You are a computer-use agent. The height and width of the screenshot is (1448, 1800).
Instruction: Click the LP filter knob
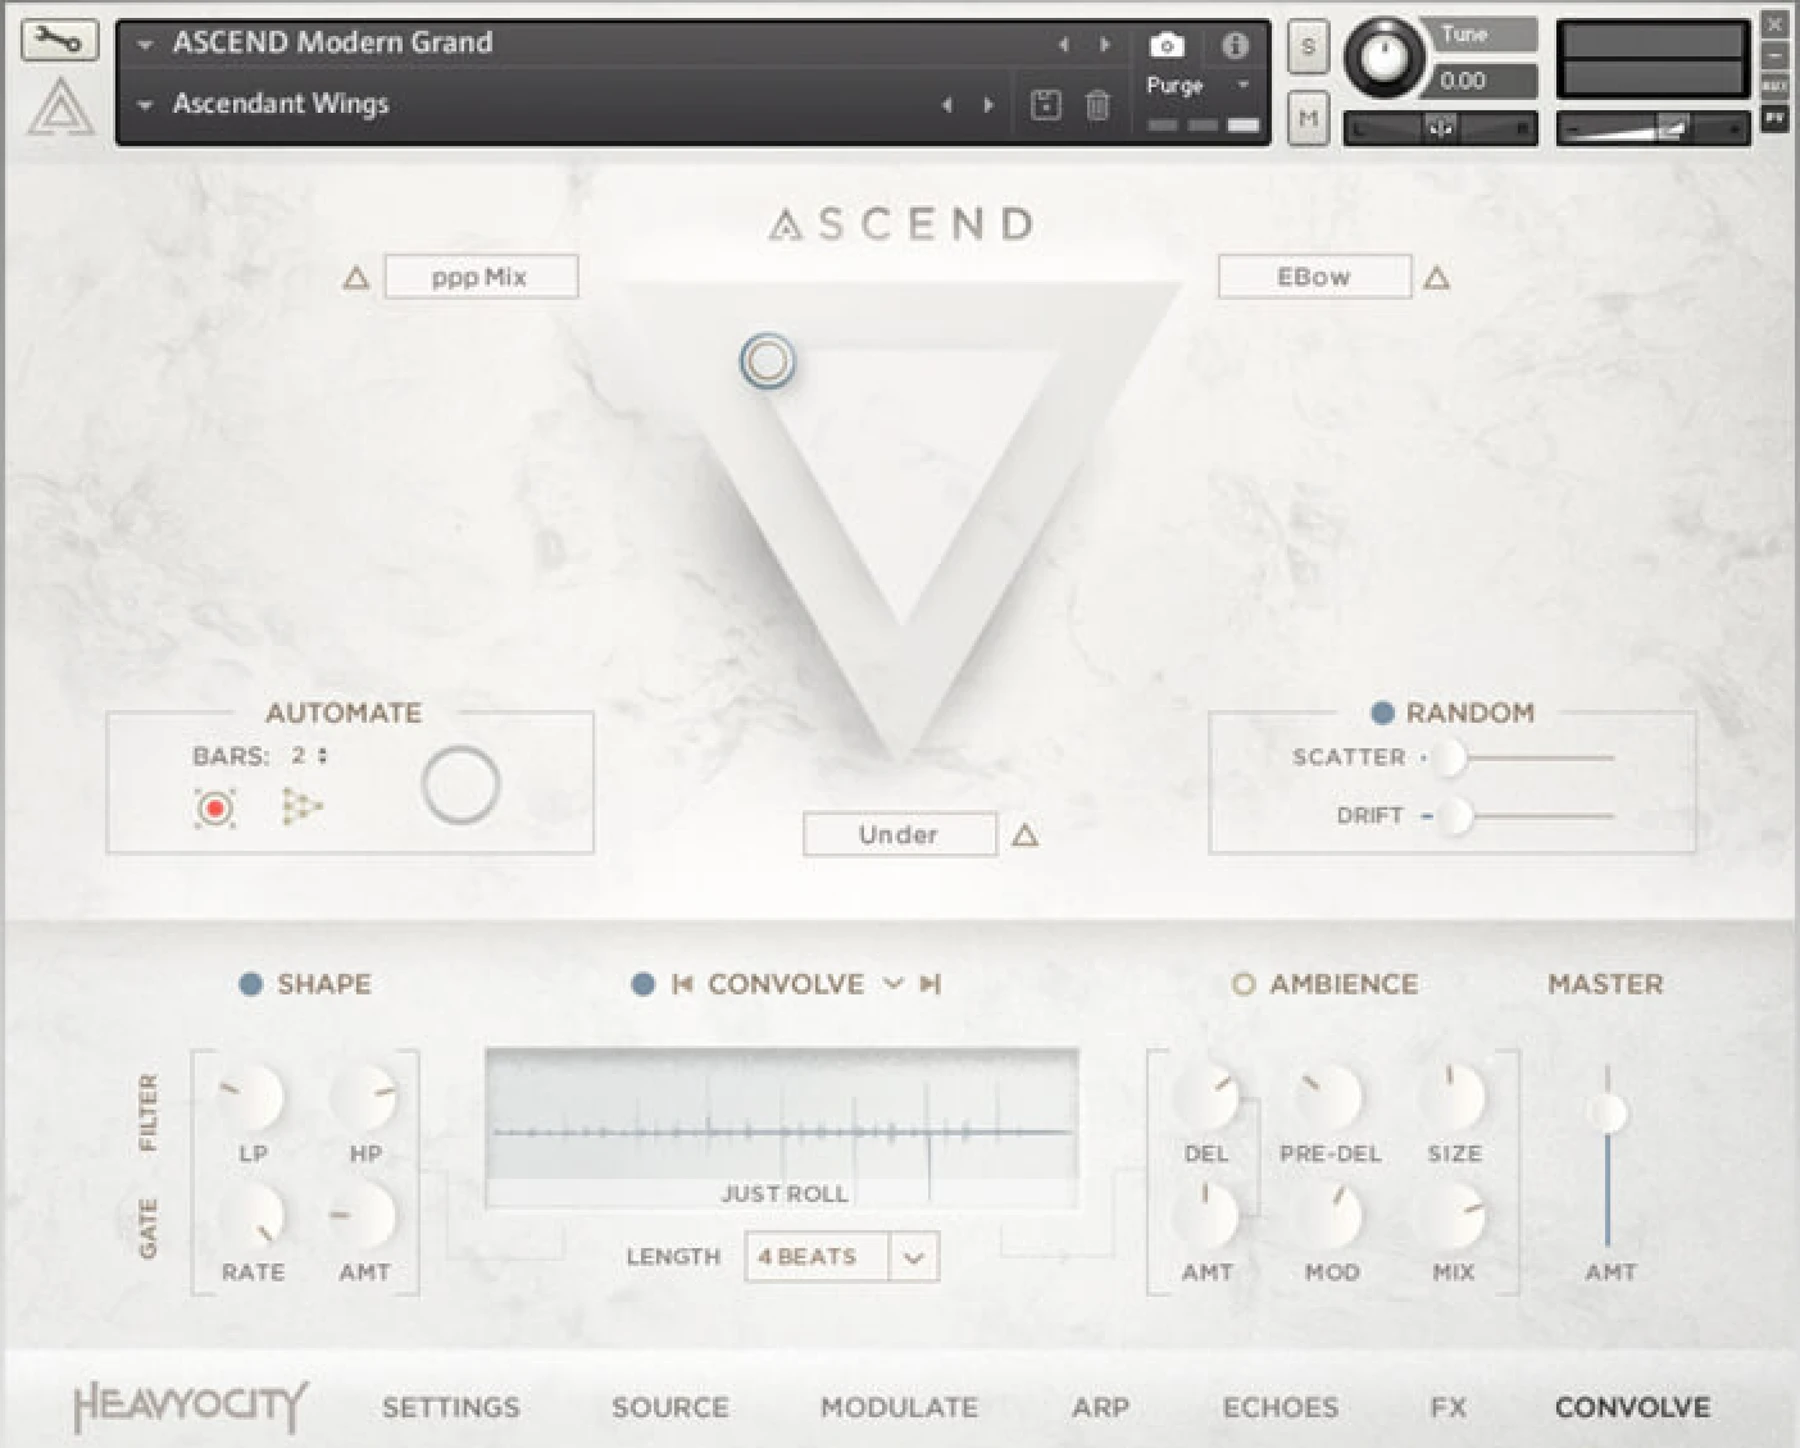(x=252, y=1097)
